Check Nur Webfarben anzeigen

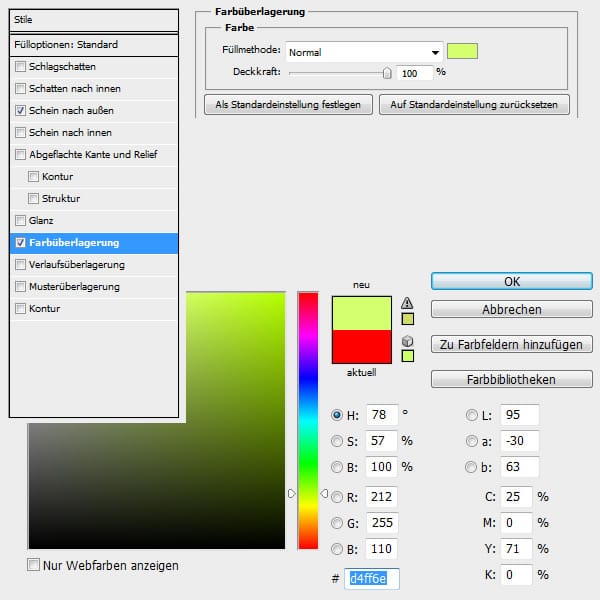pyautogui.click(x=33, y=564)
